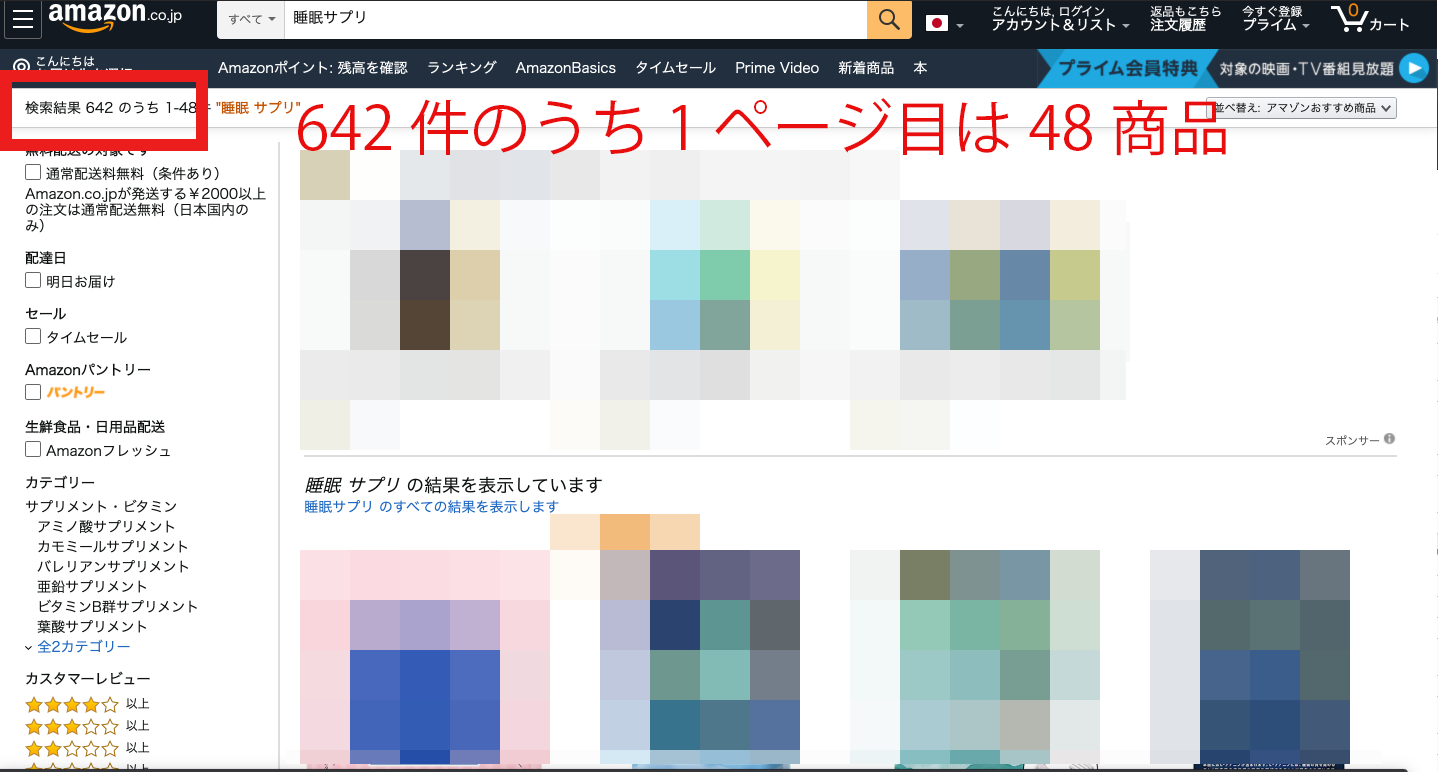Viewport: 1438px width, 772px height.
Task: Click the スポンサー label
Action: pos(1352,440)
